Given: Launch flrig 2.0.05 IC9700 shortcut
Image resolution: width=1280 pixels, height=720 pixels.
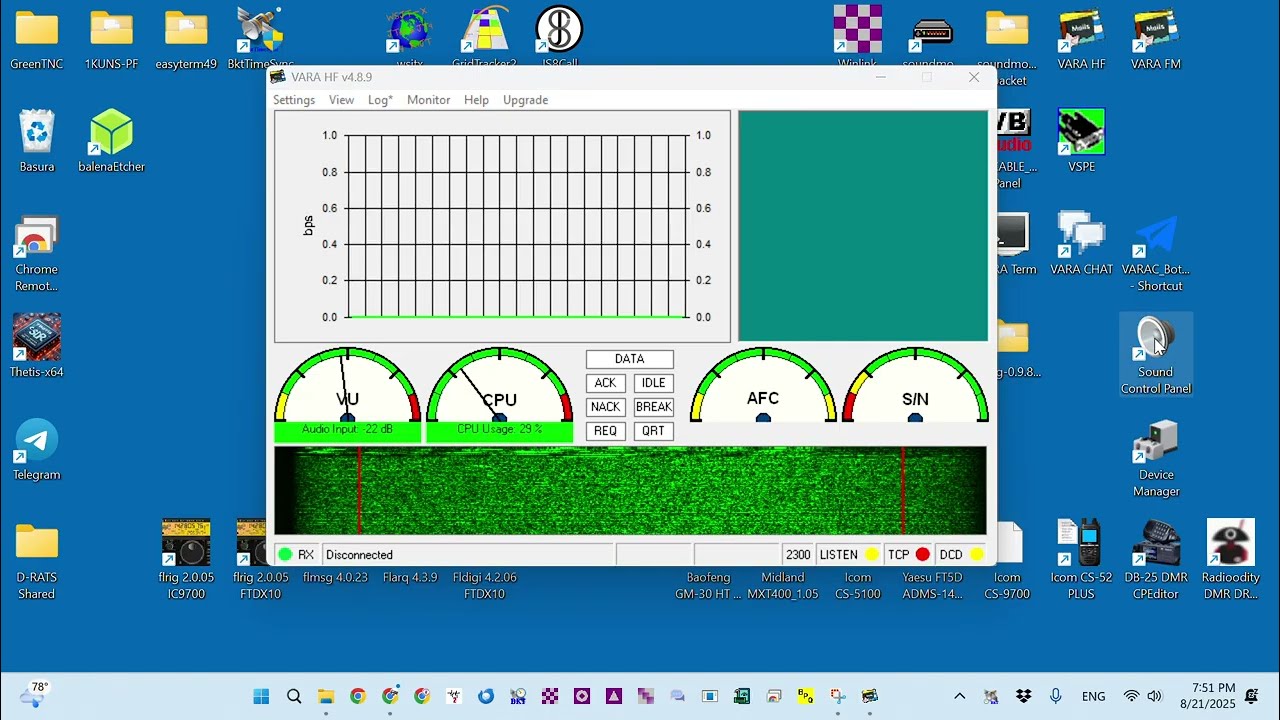Looking at the screenshot, I should 186,560.
